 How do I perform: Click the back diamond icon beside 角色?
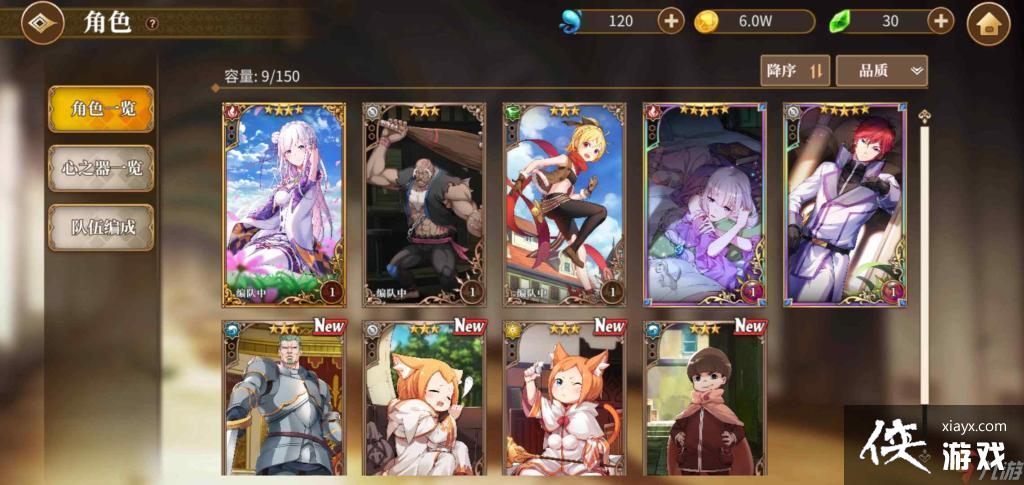click(43, 23)
